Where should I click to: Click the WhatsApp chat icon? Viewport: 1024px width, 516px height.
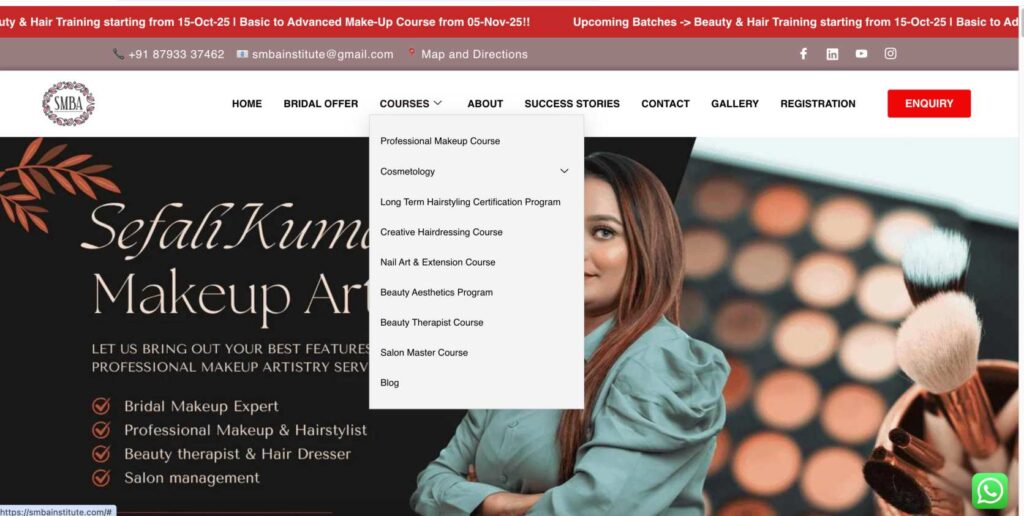click(989, 491)
